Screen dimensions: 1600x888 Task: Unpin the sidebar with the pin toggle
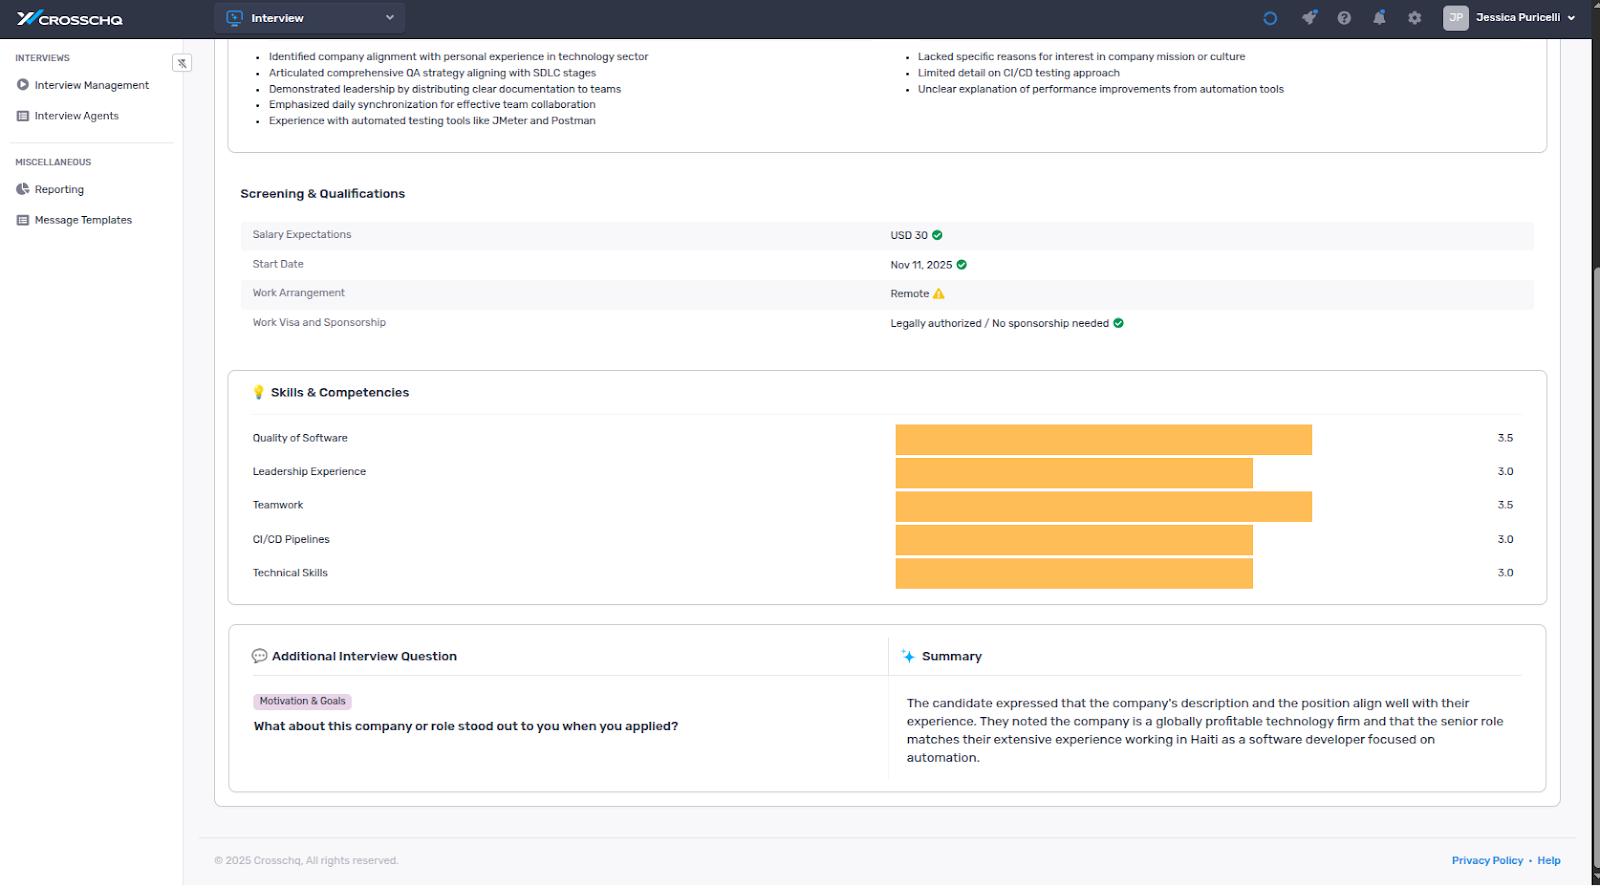[182, 63]
